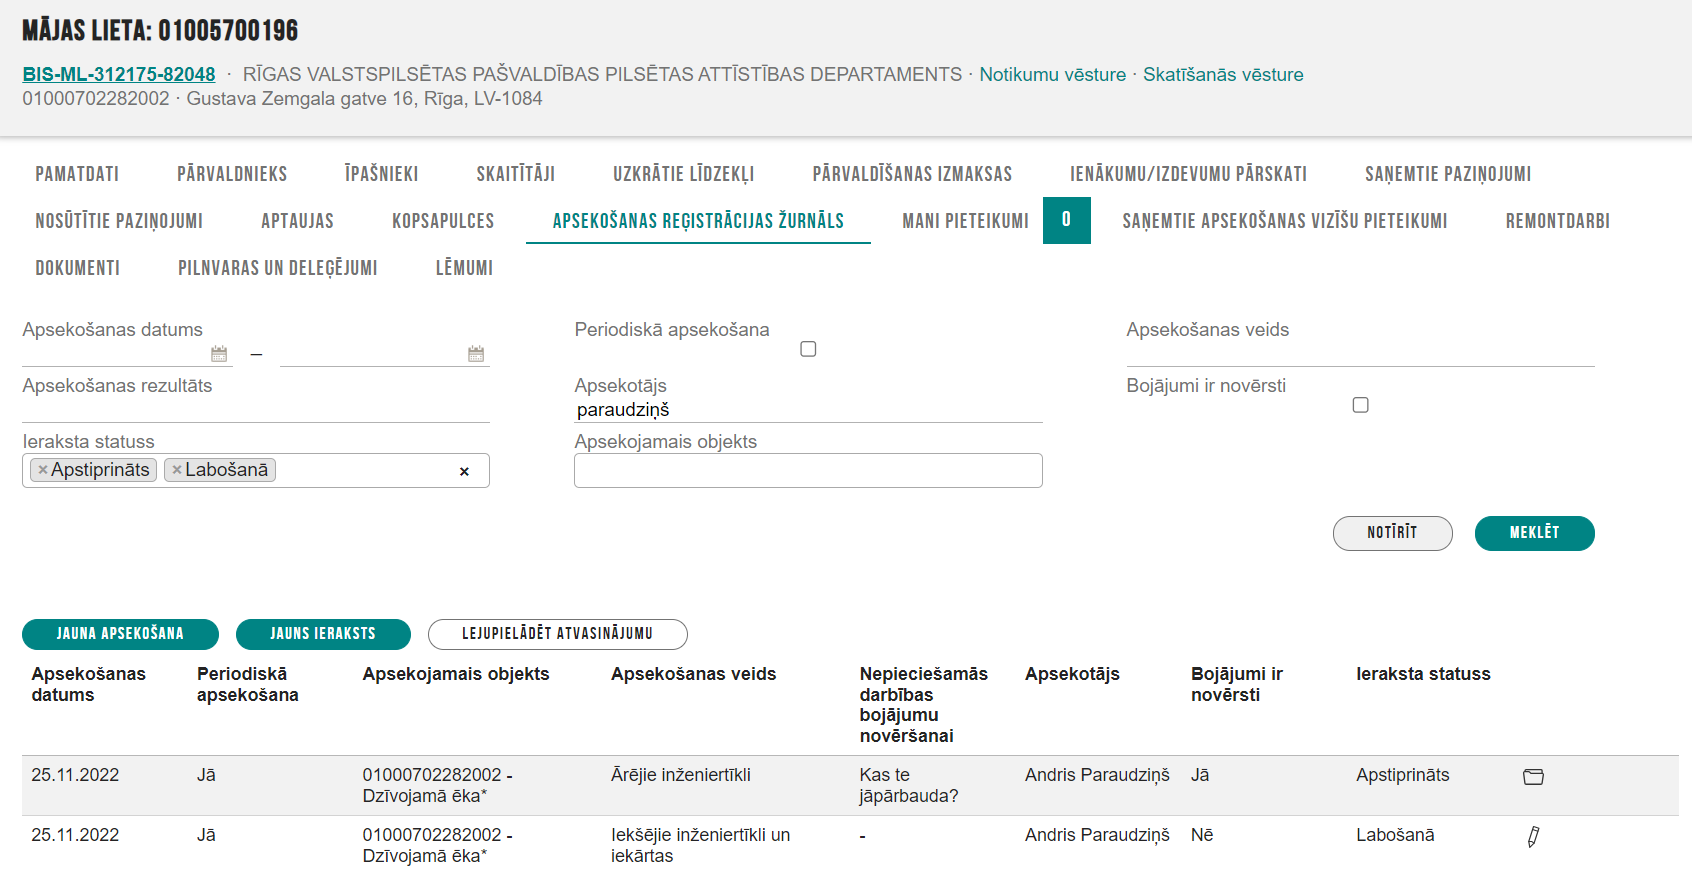Switch to the Pārvaldnieks tab
The width and height of the screenshot is (1692, 873).
pyautogui.click(x=232, y=174)
